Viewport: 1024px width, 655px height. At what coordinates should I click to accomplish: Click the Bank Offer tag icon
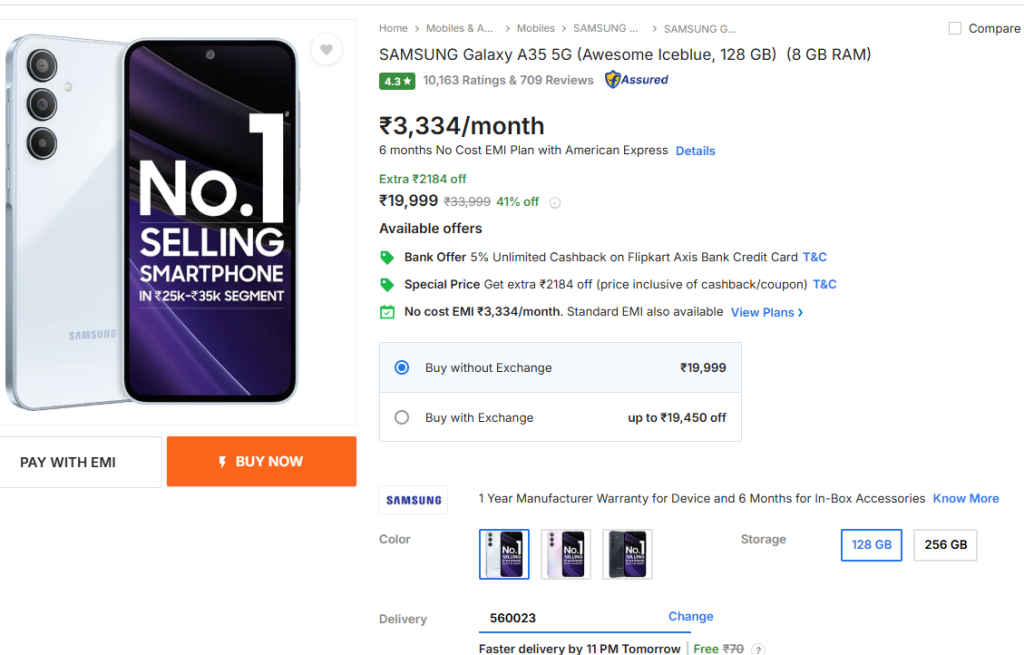[x=387, y=257]
